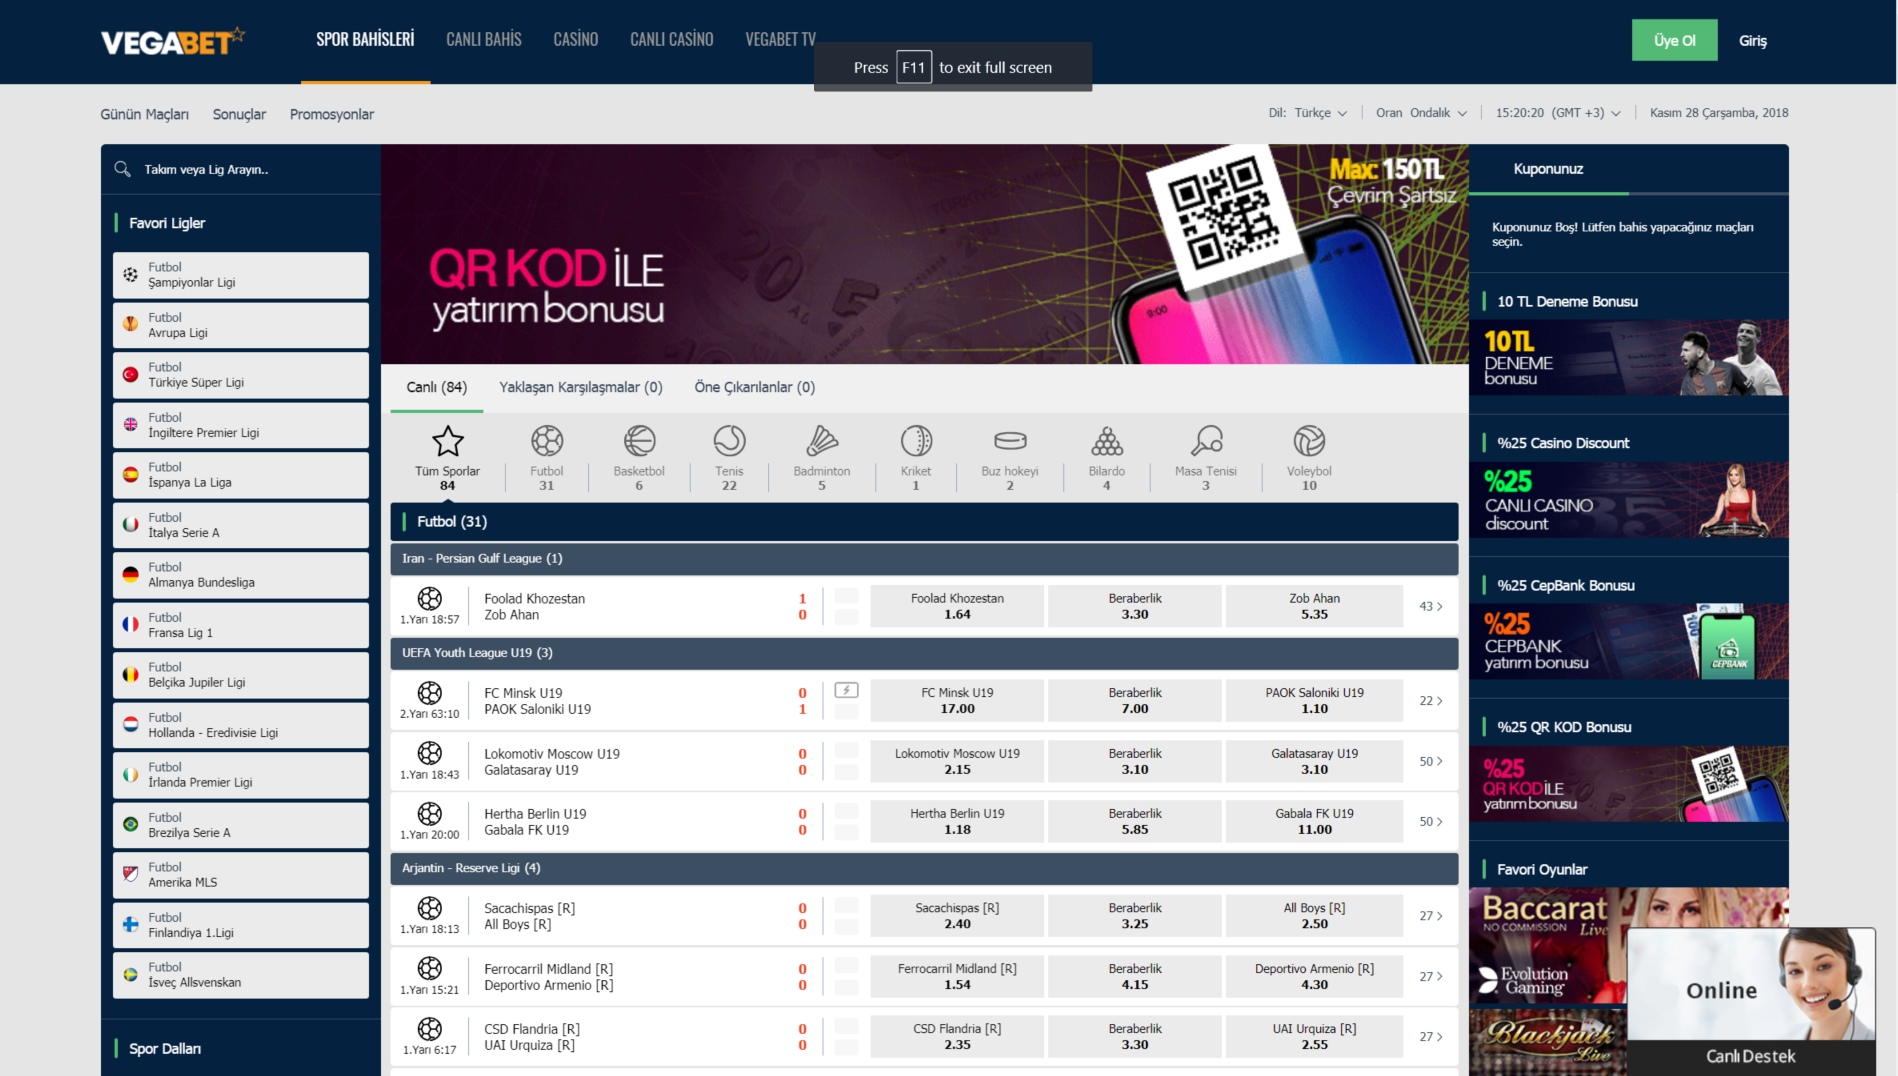
Task: Choose the Badminton shuttlecock icon
Action: 821,441
